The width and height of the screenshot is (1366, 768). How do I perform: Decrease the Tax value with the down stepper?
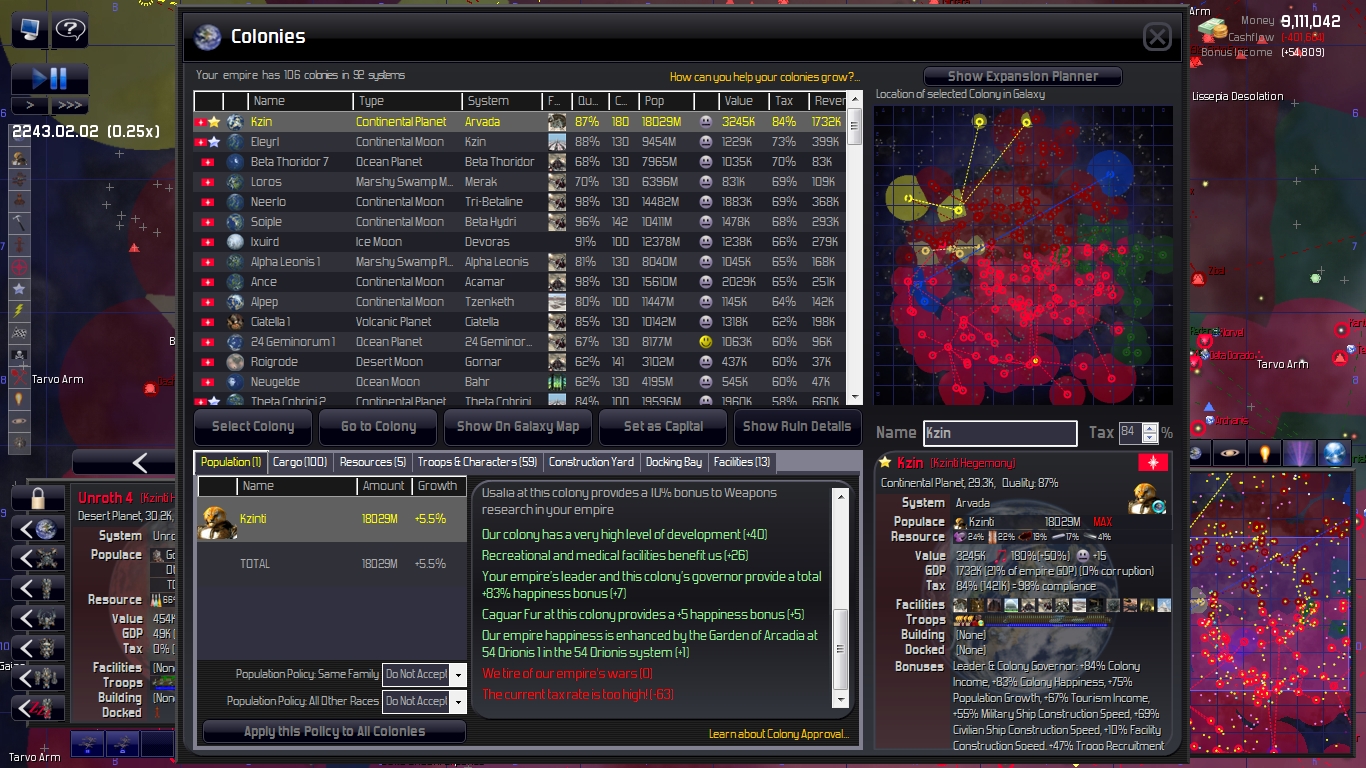[x=1150, y=438]
